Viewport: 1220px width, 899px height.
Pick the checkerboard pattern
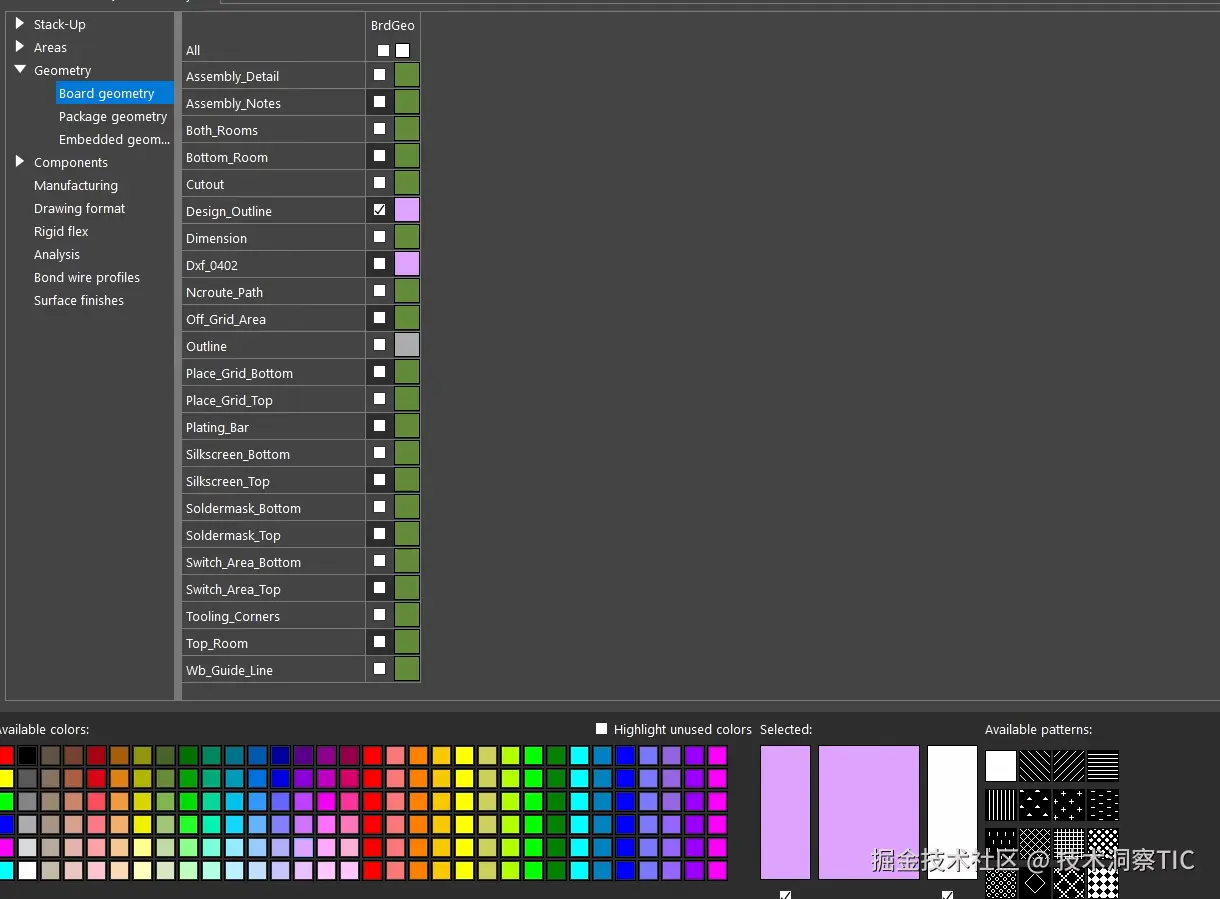(1103, 884)
